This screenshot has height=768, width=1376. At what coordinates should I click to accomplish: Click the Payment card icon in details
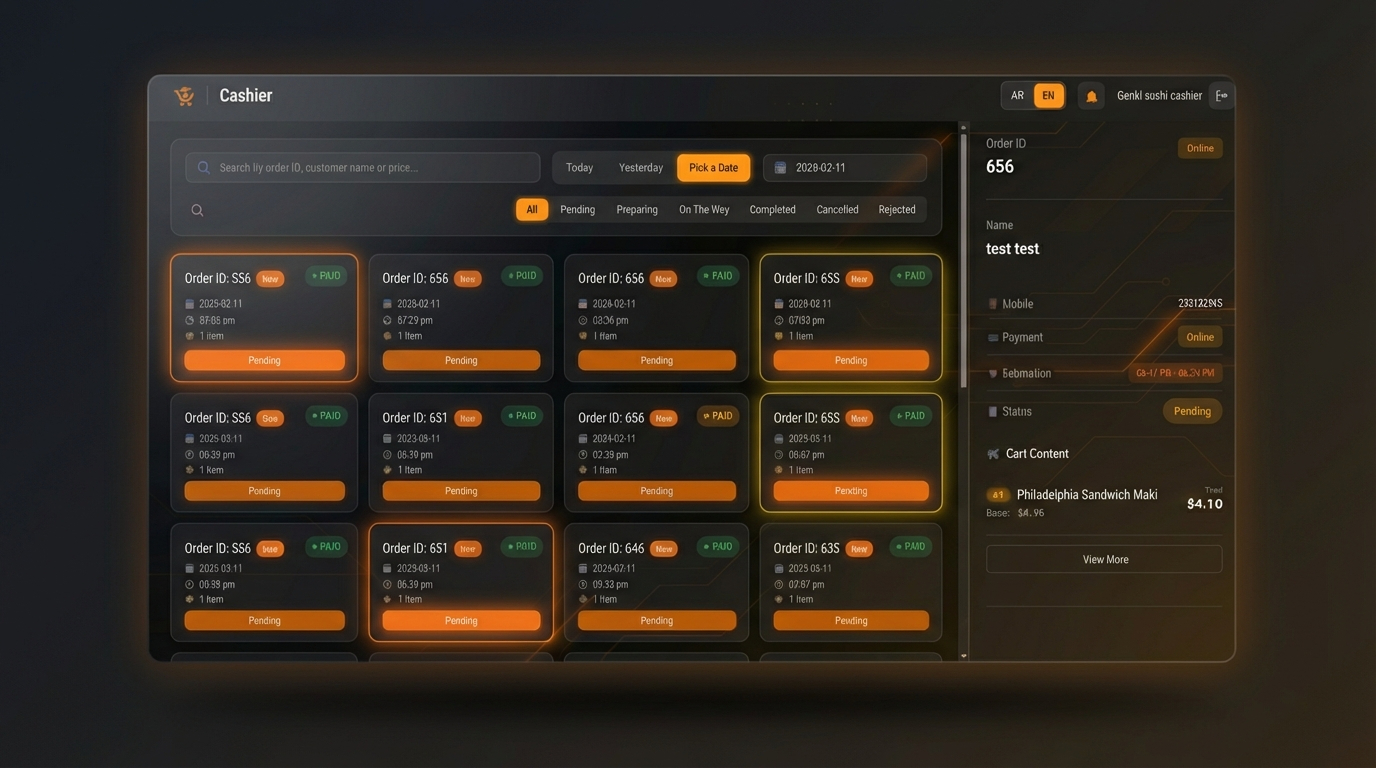(993, 338)
